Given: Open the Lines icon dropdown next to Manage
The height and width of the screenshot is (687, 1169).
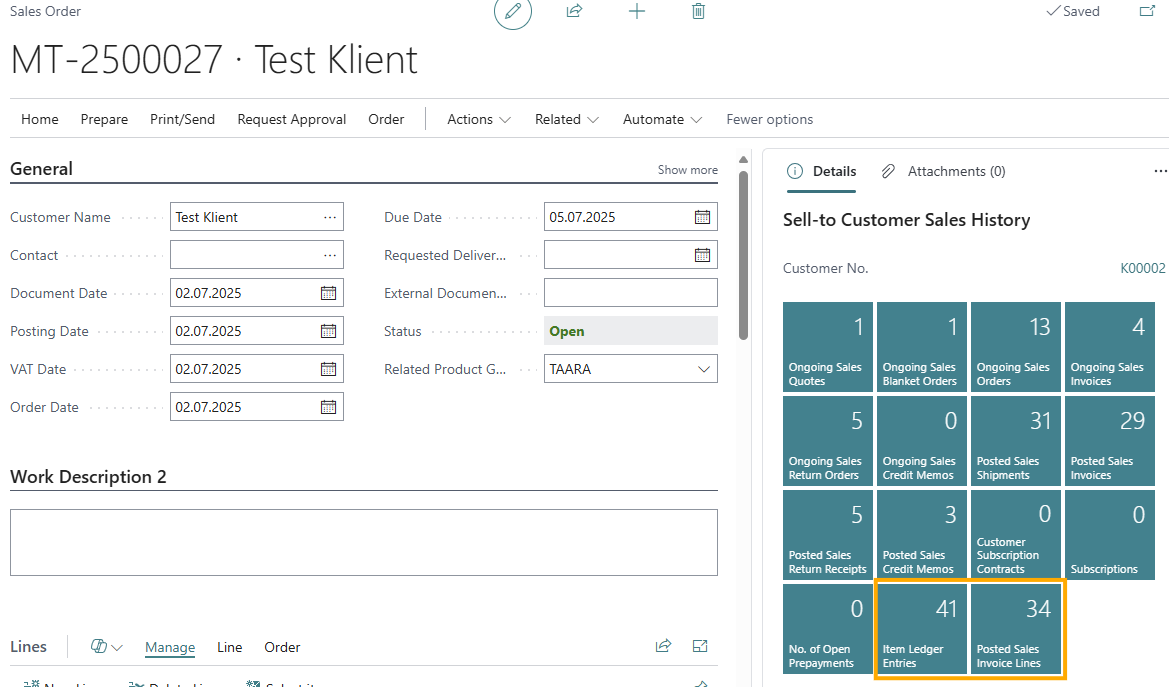Looking at the screenshot, I should point(107,647).
